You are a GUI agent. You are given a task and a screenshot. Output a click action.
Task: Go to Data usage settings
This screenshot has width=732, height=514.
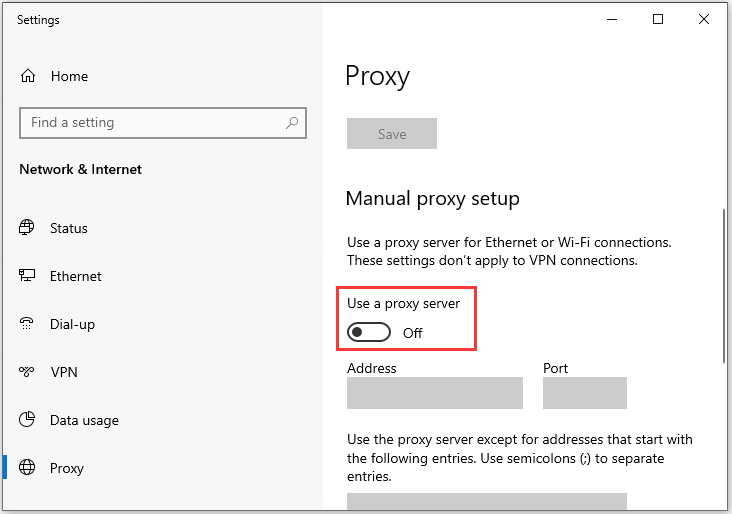(84, 420)
